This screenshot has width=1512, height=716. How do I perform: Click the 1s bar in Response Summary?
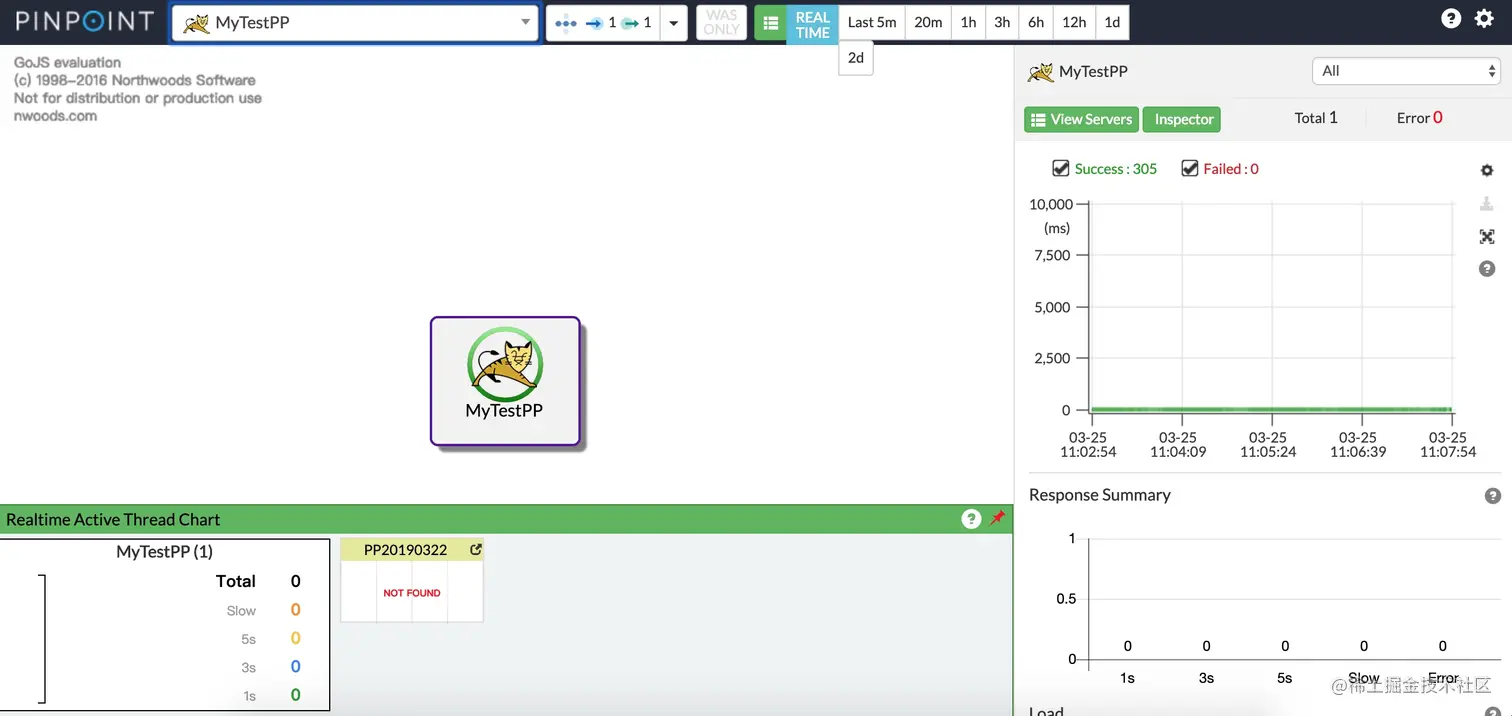point(1127,647)
